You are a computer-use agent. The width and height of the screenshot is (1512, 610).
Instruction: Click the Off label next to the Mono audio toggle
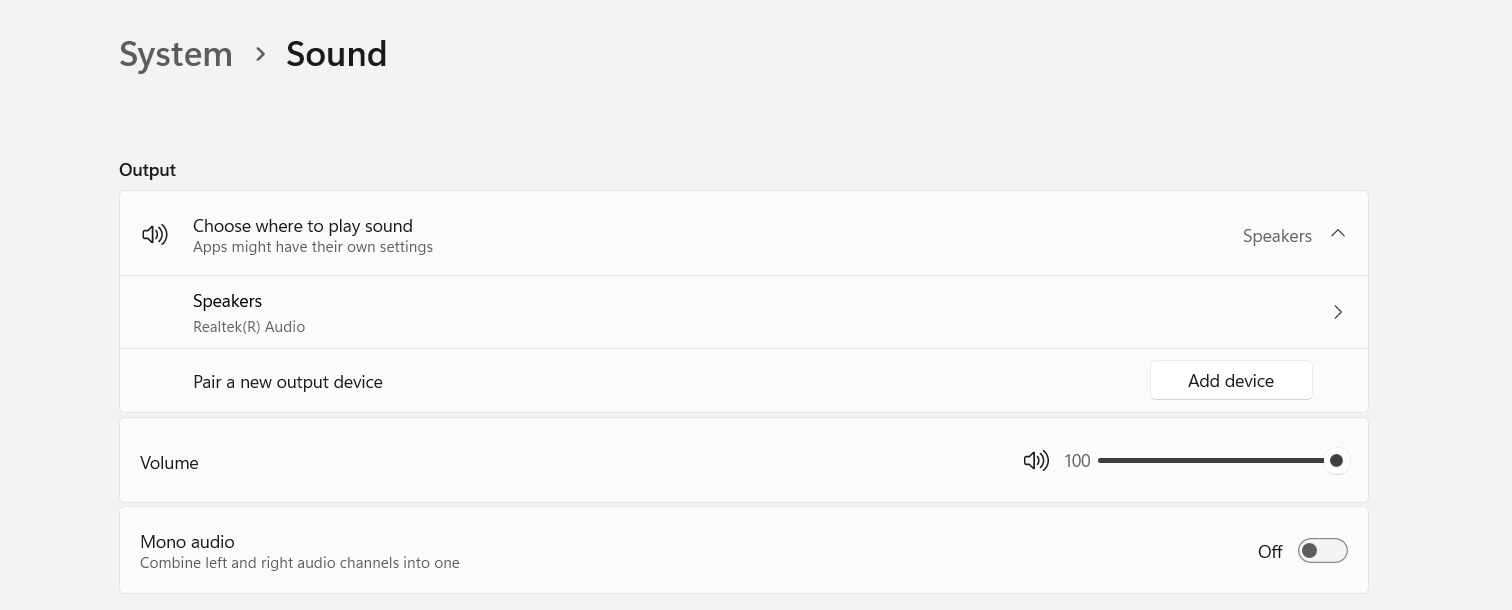(1270, 552)
